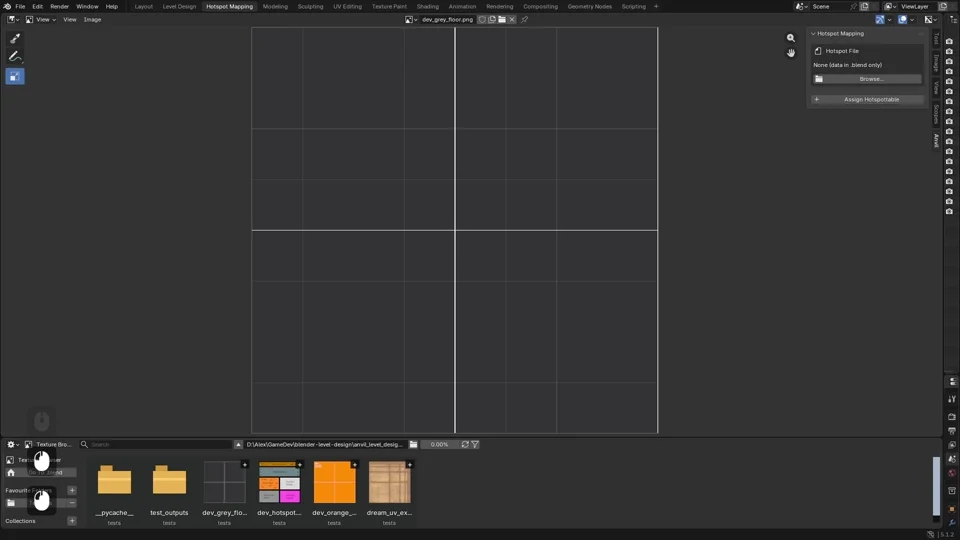Viewport: 960px width, 540px height.
Task: Open the View mode dropdown
Action: (40, 20)
